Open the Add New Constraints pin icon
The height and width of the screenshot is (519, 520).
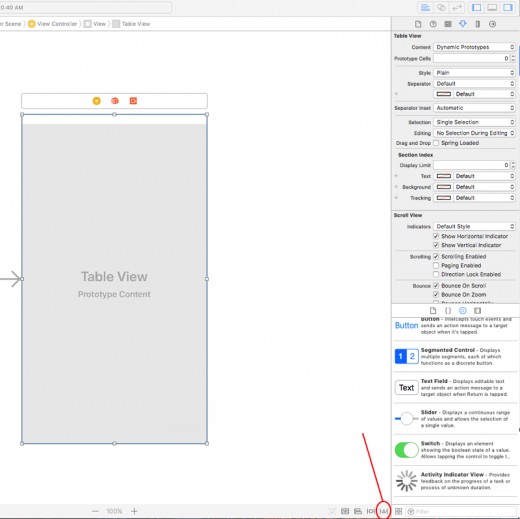coord(371,511)
